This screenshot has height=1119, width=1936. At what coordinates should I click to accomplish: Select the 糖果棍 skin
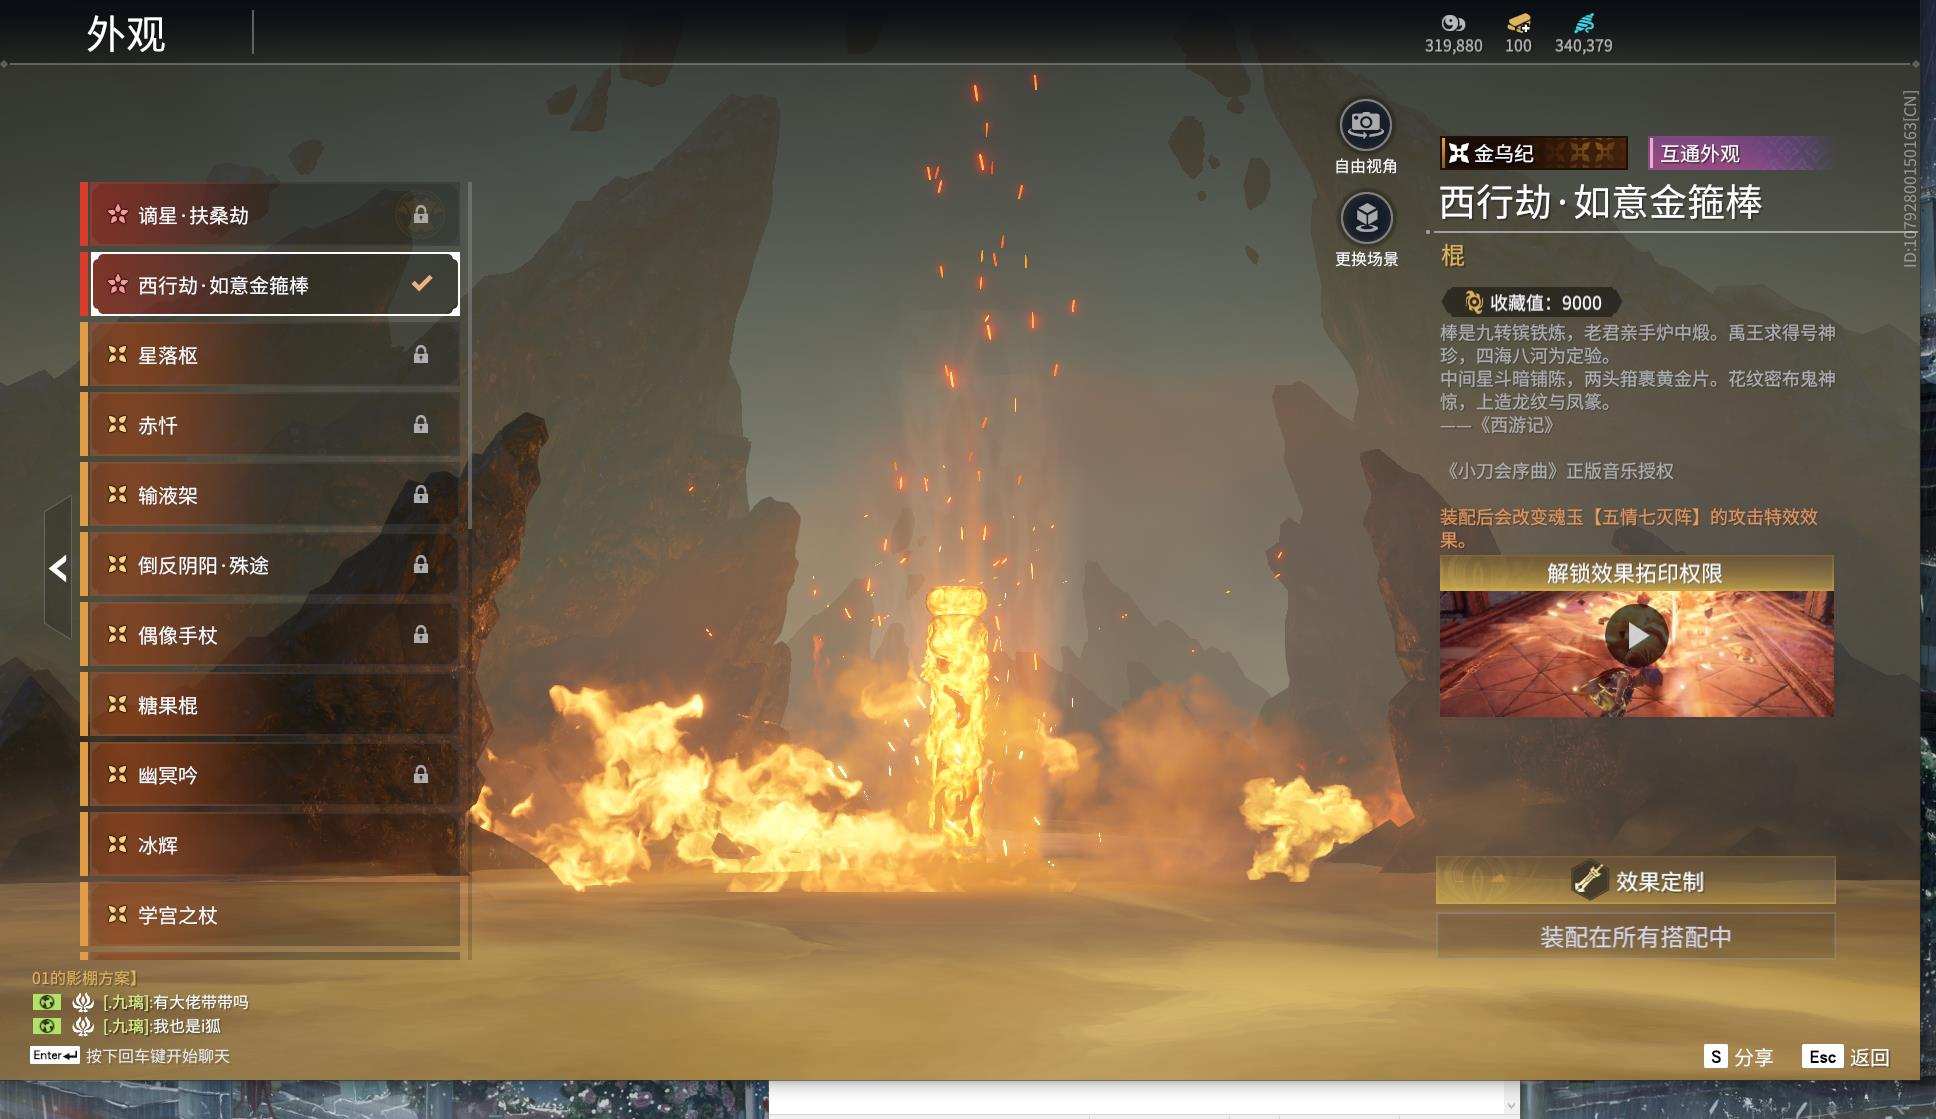coord(270,705)
